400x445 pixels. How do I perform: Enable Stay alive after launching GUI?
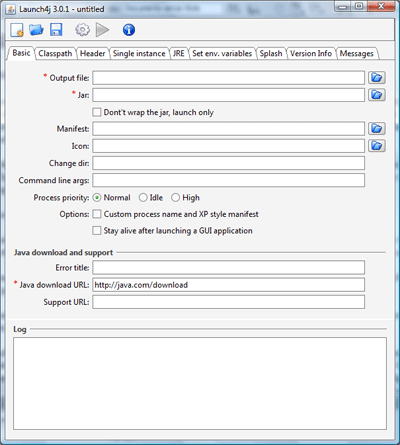point(97,230)
